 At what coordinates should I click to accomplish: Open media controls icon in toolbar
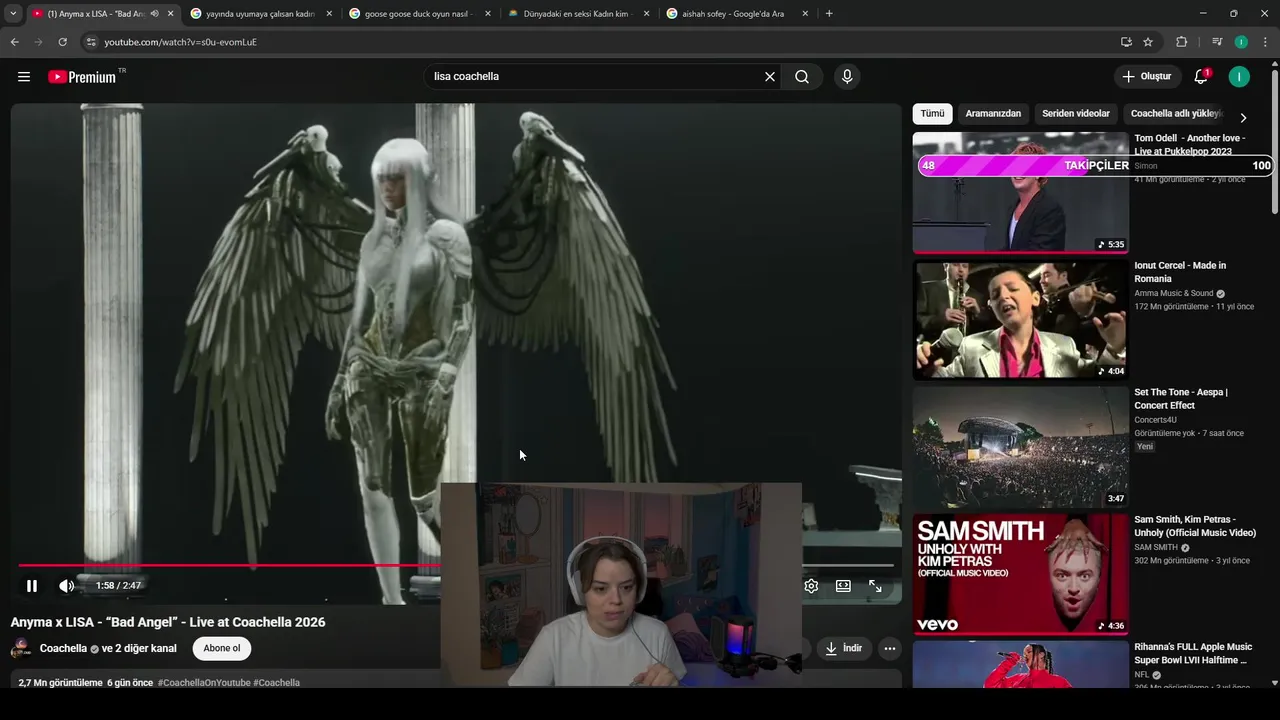click(x=1217, y=42)
